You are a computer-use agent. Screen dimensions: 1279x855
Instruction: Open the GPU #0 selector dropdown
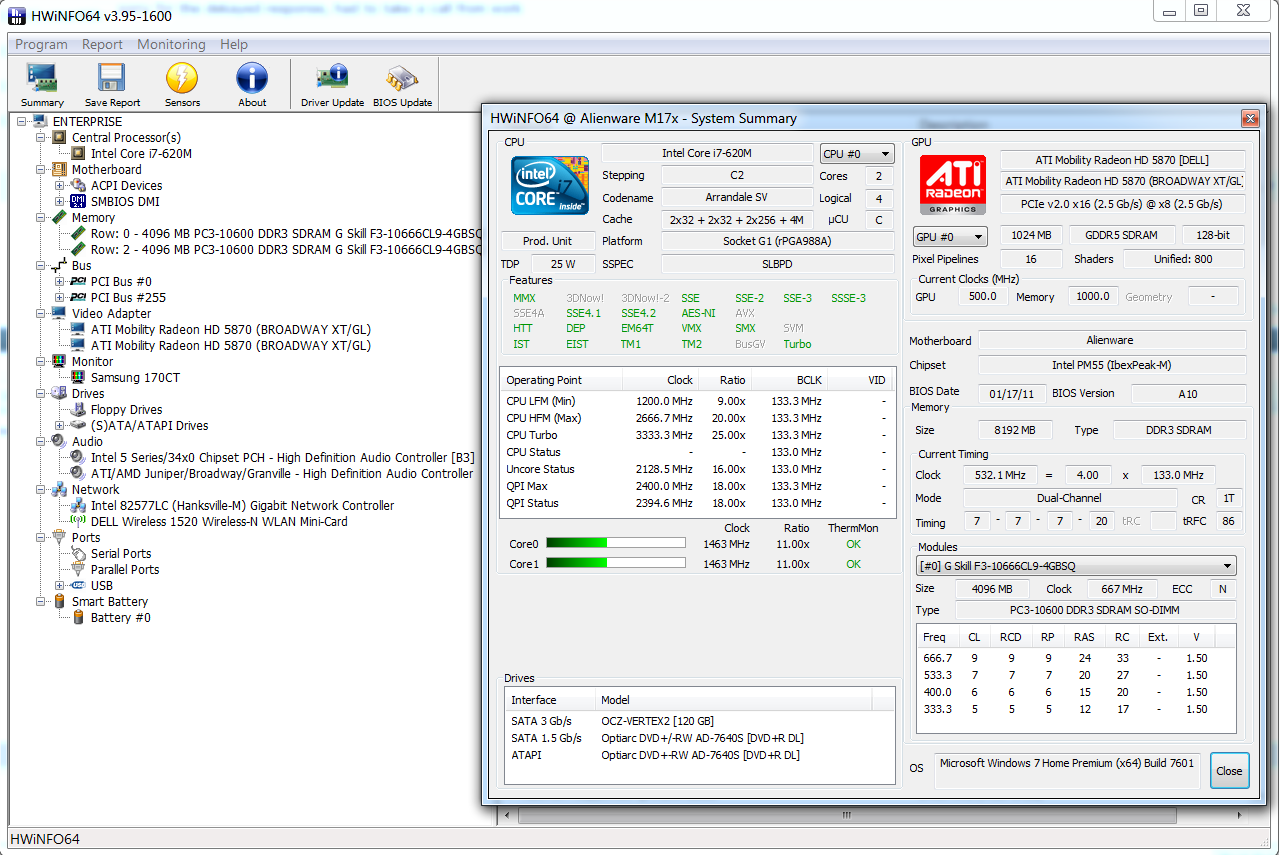coord(950,237)
